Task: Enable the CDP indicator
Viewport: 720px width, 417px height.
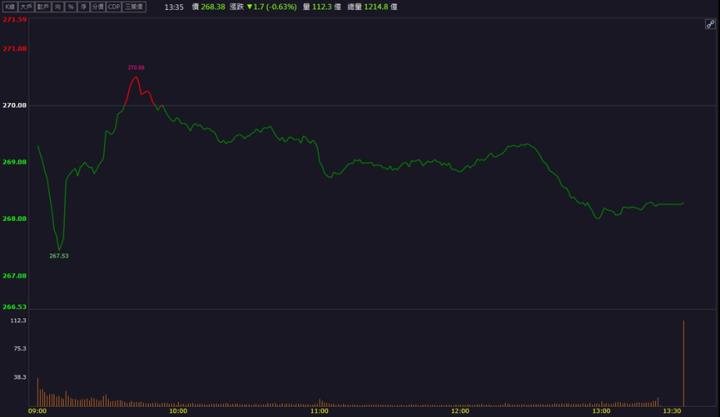Action: tap(114, 6)
